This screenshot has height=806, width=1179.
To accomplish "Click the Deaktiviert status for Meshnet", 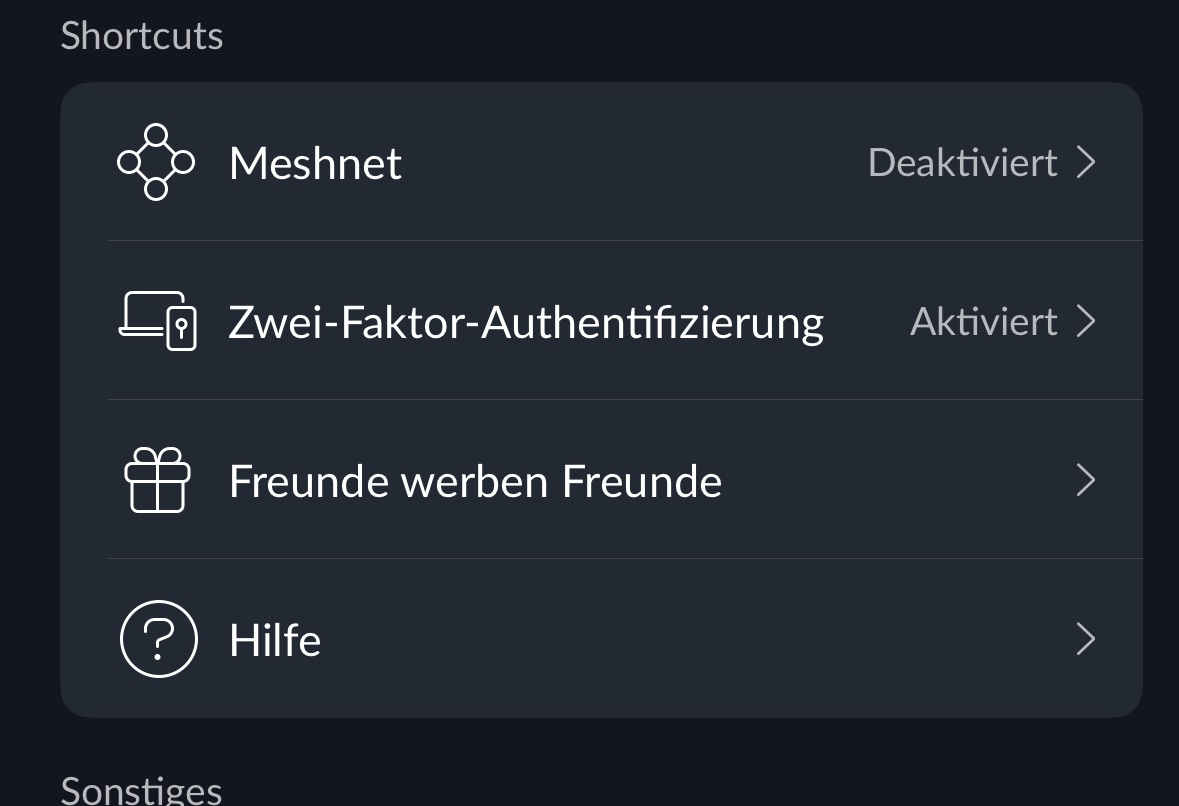I will (962, 162).
